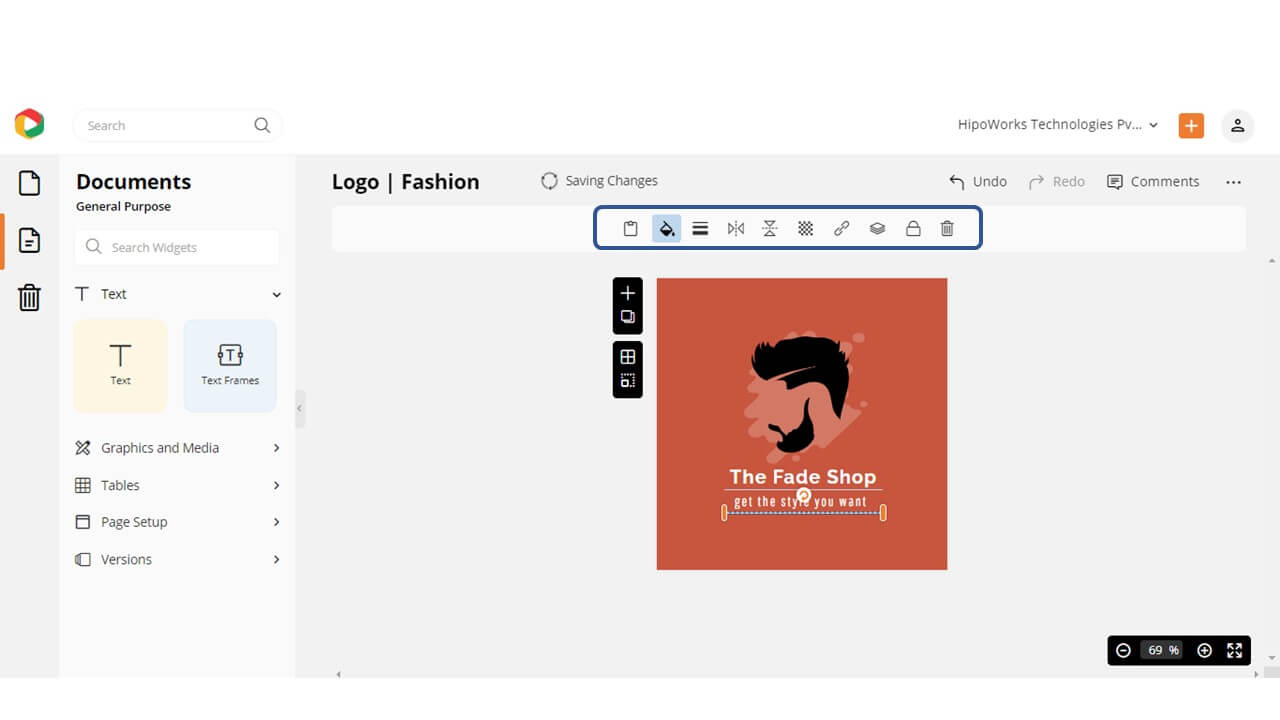Delete the selected element with the trash icon
Viewport: 1280px width, 720px height.
(x=947, y=228)
